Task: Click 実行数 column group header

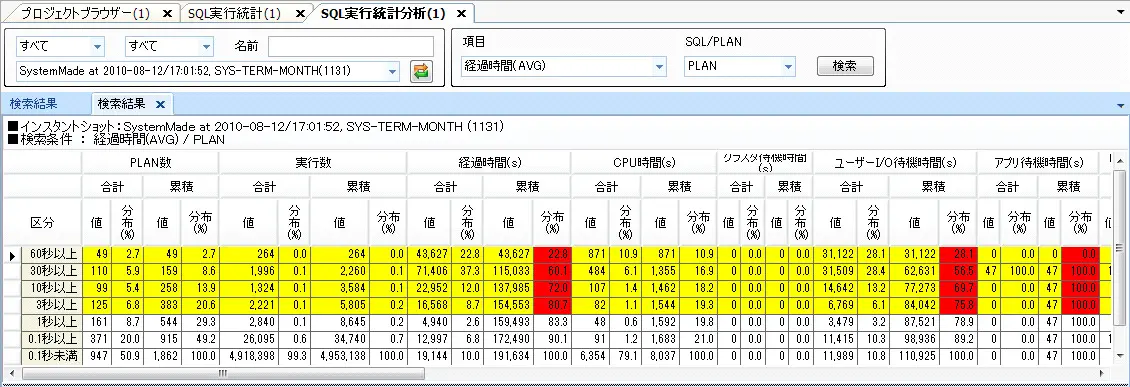Action: tap(313, 163)
